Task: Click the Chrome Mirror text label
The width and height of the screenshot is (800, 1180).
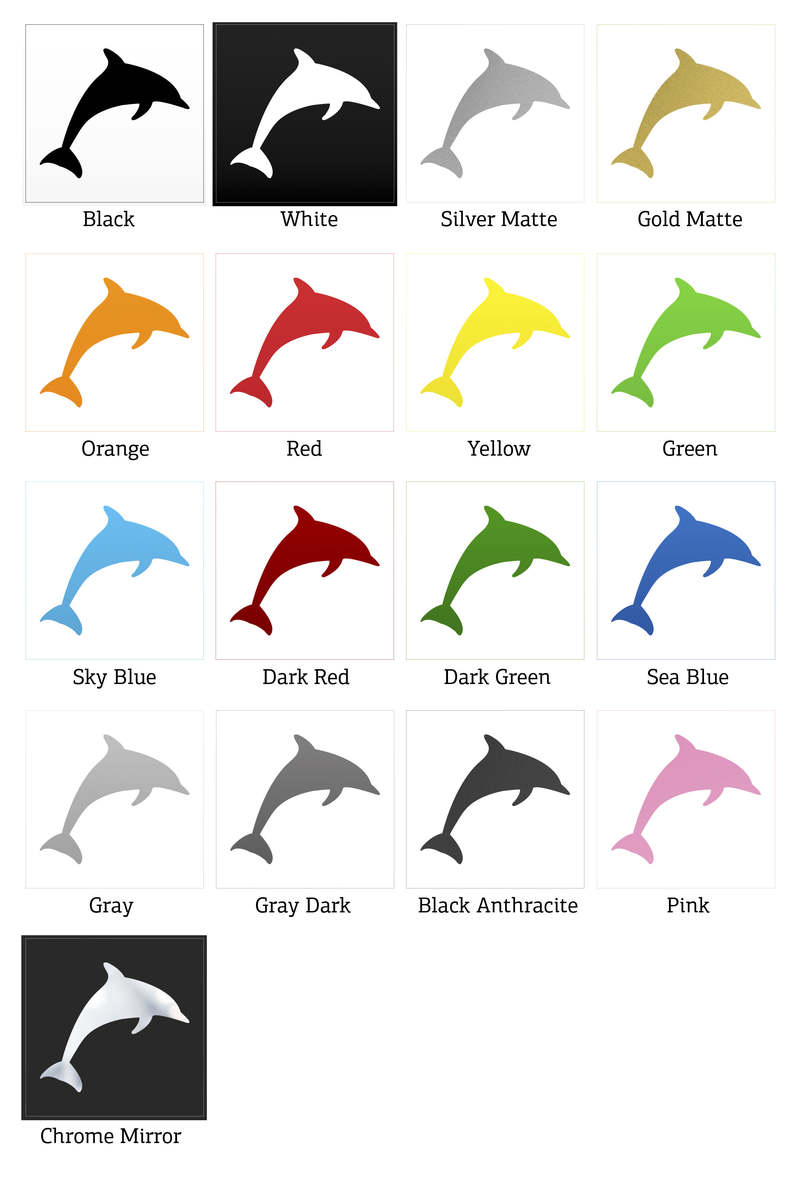Action: (x=111, y=1136)
